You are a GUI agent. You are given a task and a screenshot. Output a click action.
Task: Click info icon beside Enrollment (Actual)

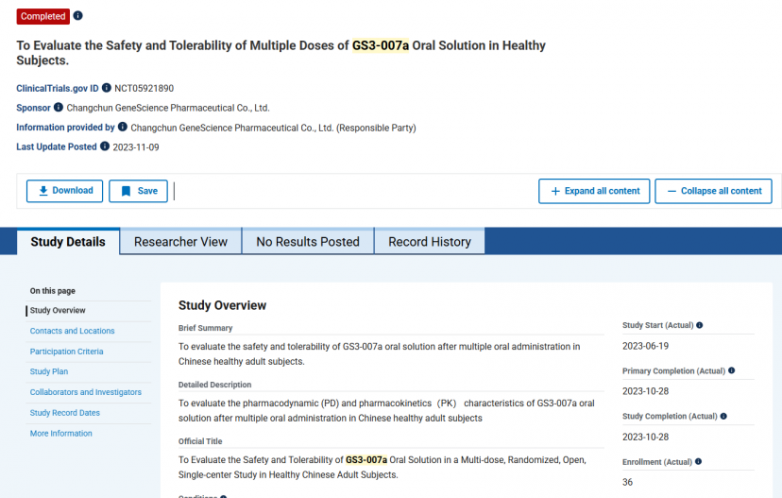click(698, 461)
